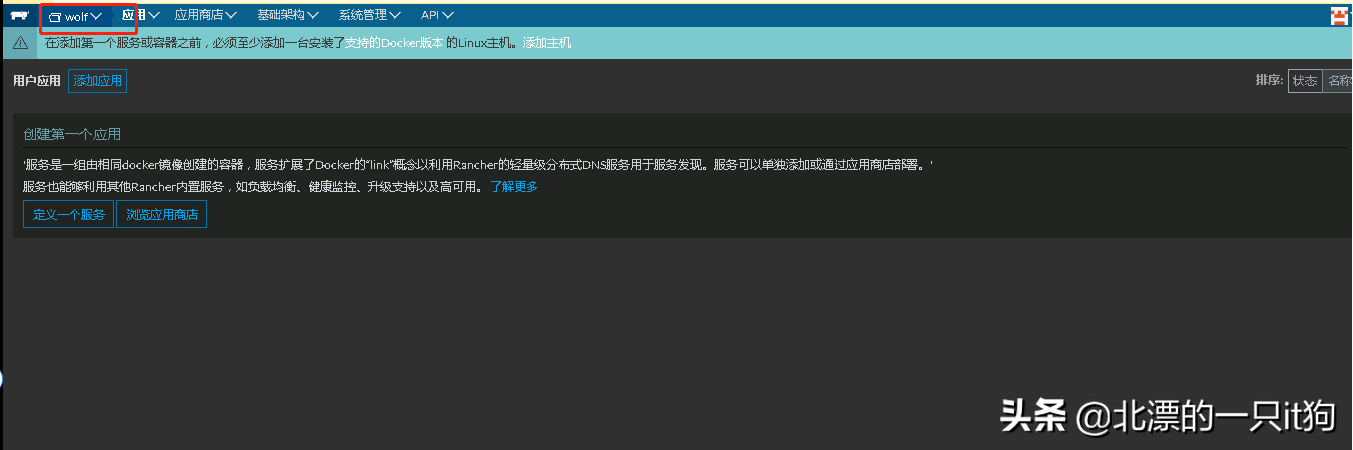Follow the 了解更多 link
The height and width of the screenshot is (450, 1353).
tap(514, 186)
